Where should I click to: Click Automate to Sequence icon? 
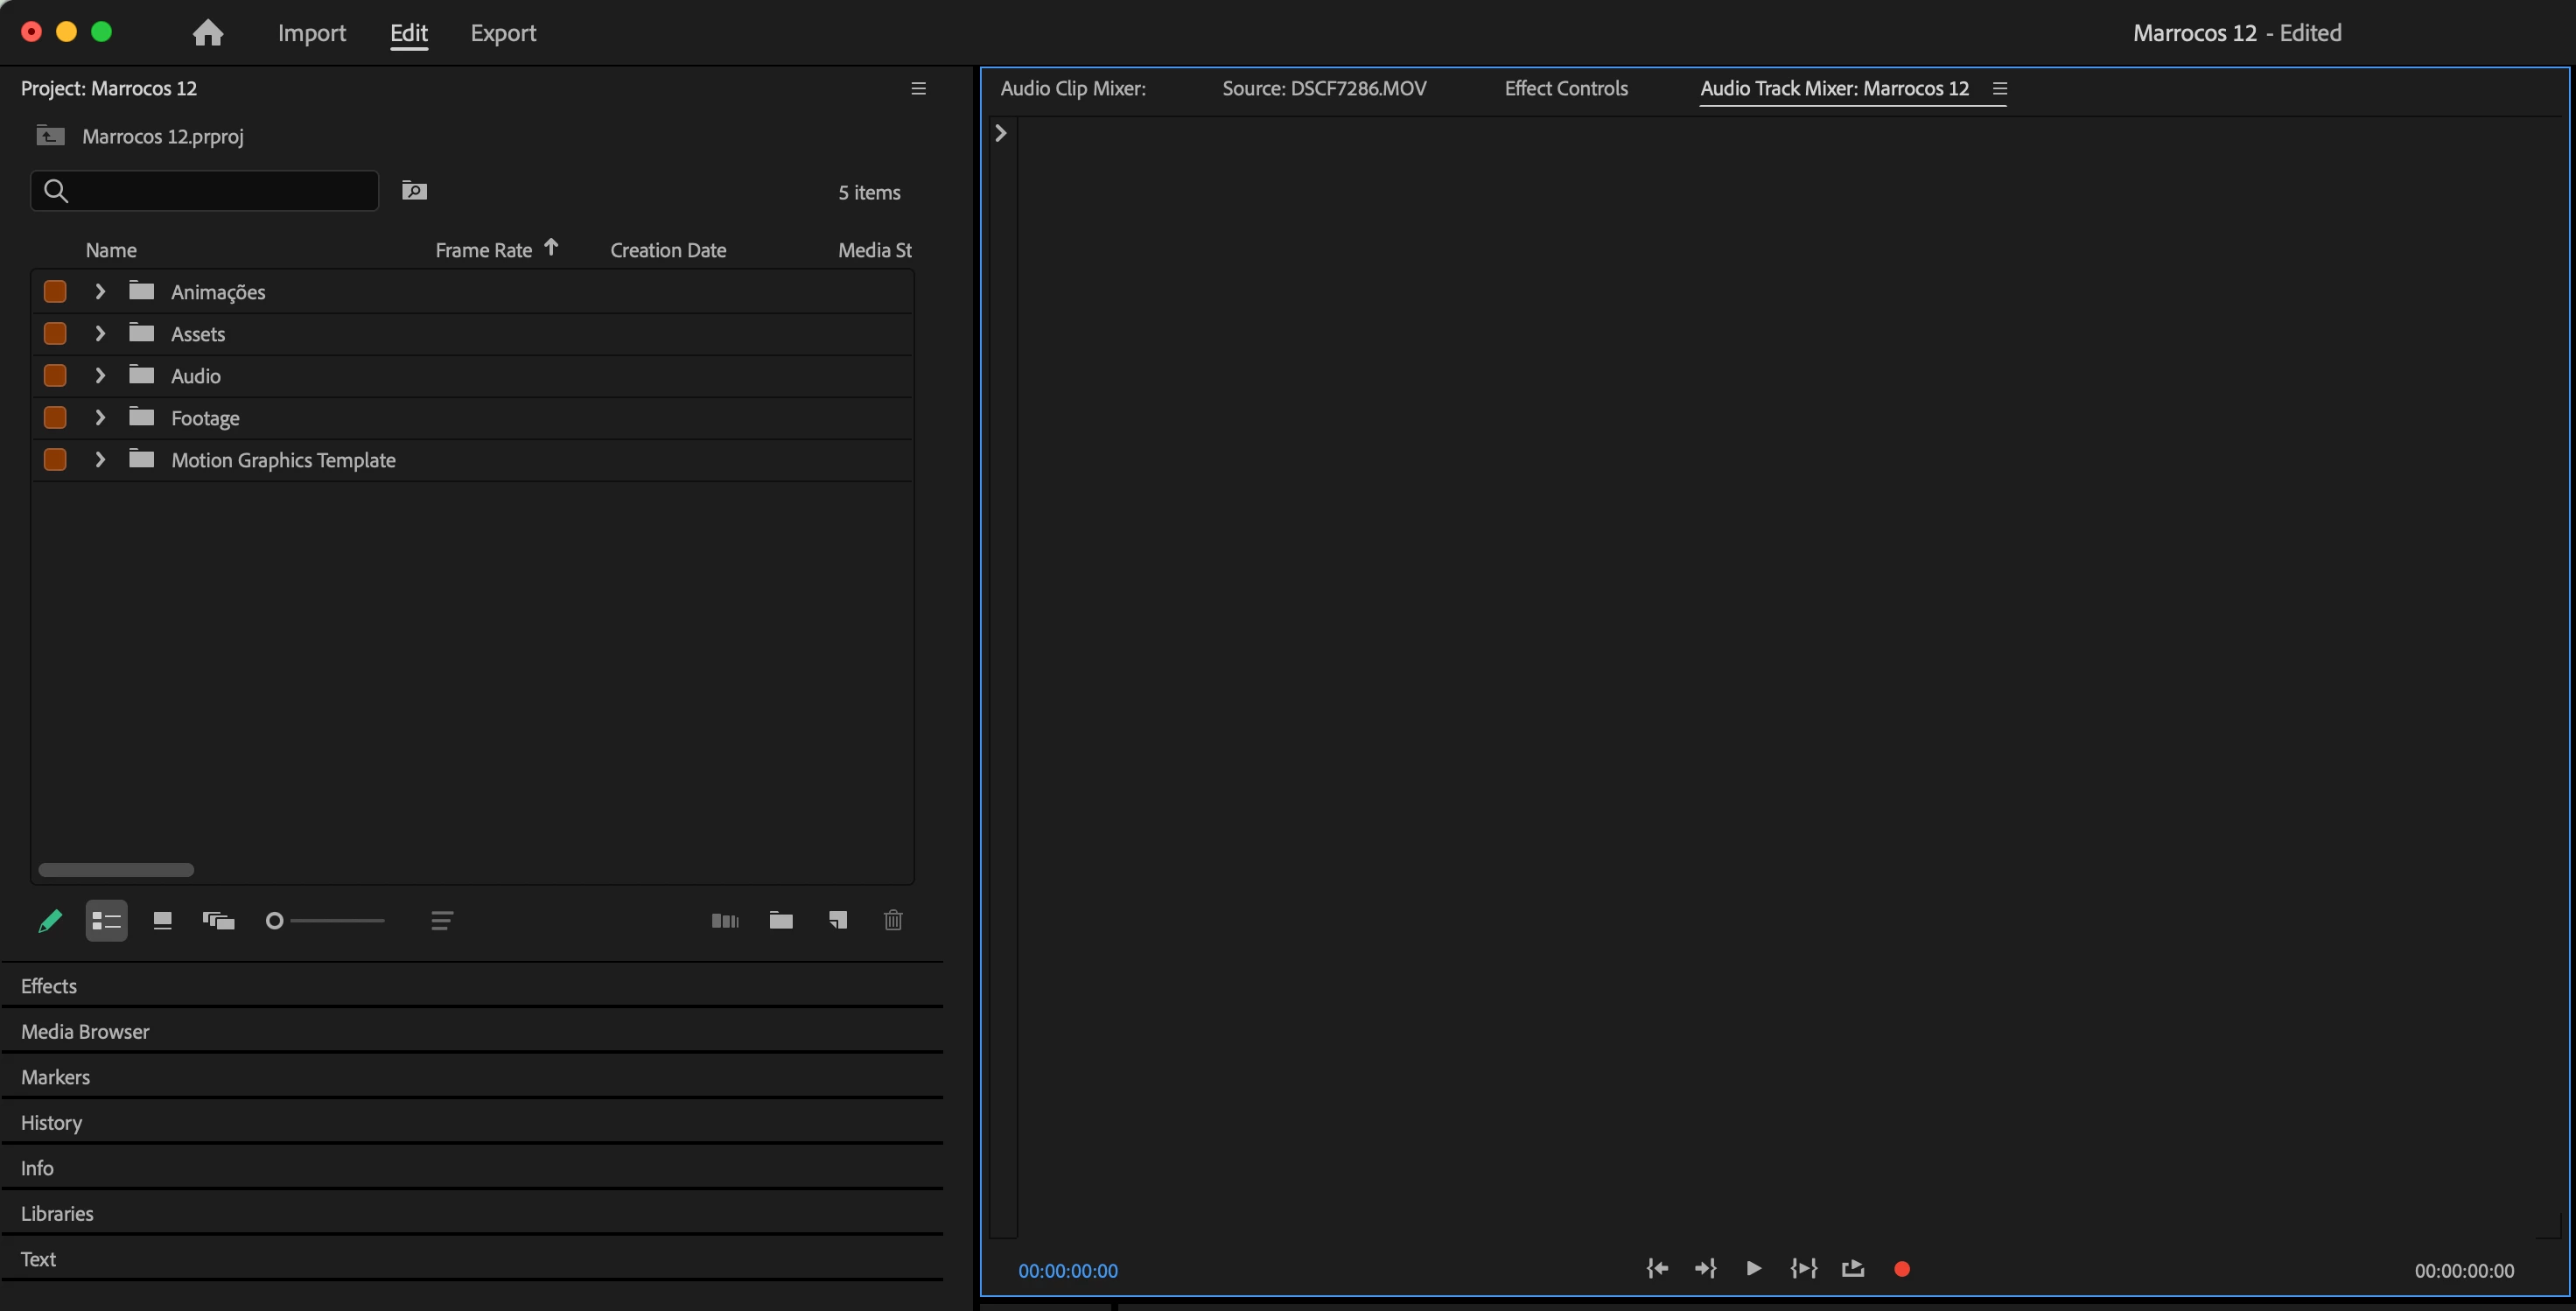point(725,920)
